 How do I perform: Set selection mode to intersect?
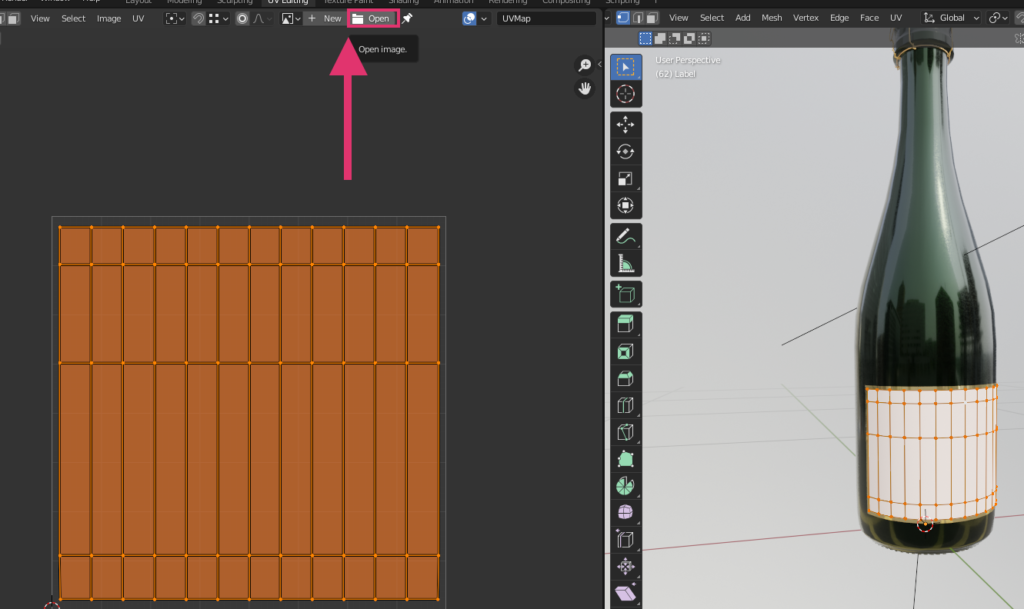tap(703, 39)
